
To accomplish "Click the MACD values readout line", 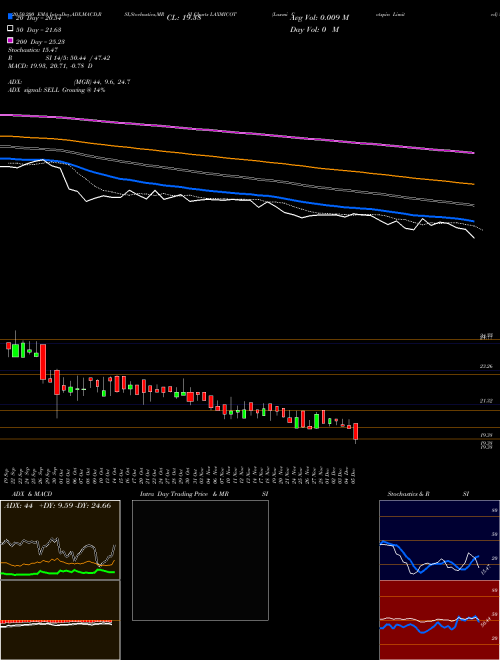I will point(51,66).
